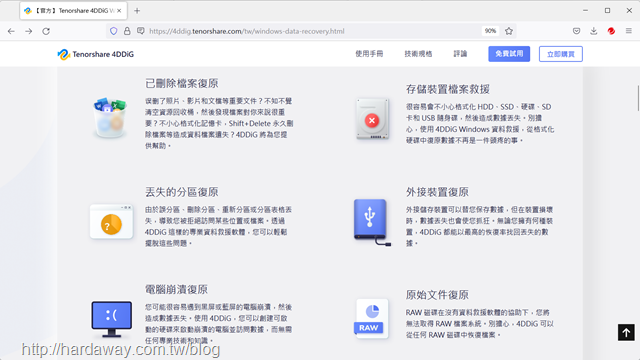Click the back-to-top arrow button
Image resolution: width=640 pixels, height=360 pixels.
[x=626, y=332]
